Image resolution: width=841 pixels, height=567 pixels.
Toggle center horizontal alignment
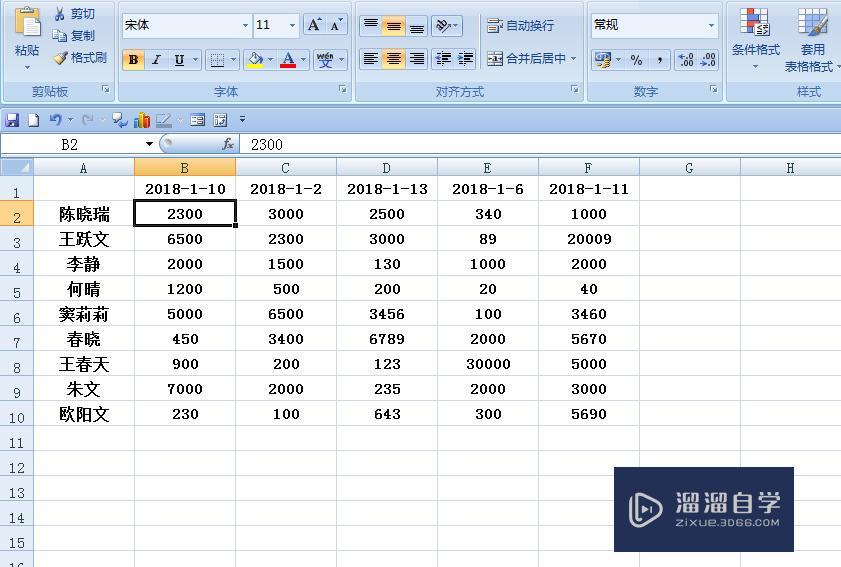click(394, 58)
